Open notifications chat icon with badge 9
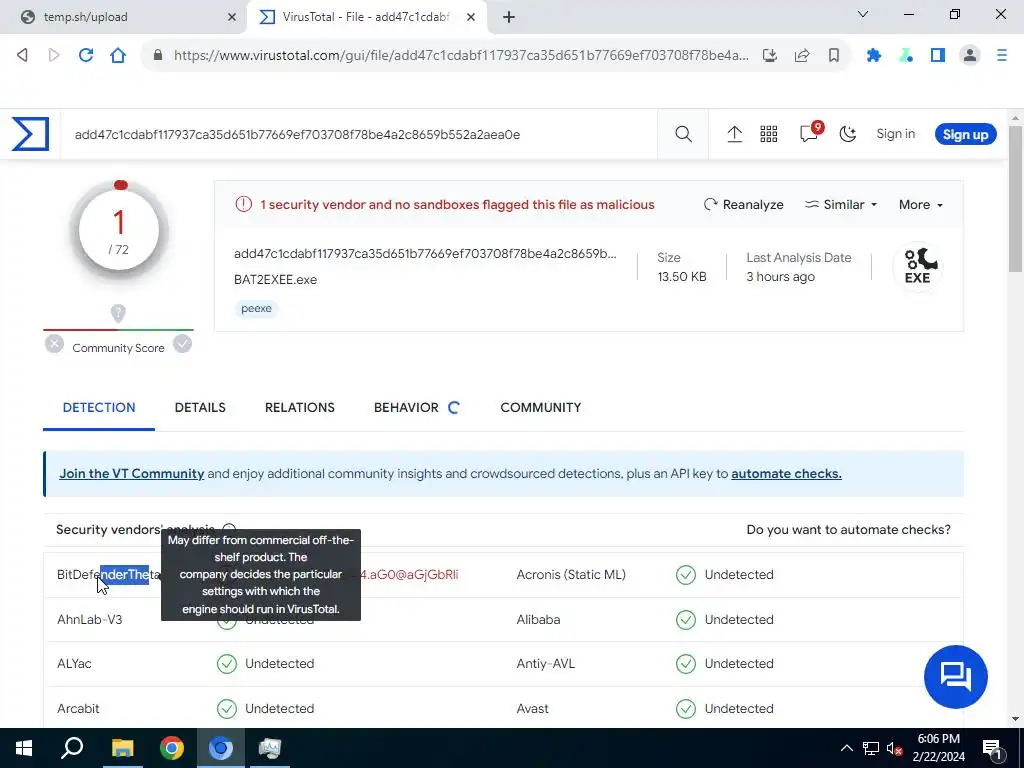The width and height of the screenshot is (1024, 768). 810,132
